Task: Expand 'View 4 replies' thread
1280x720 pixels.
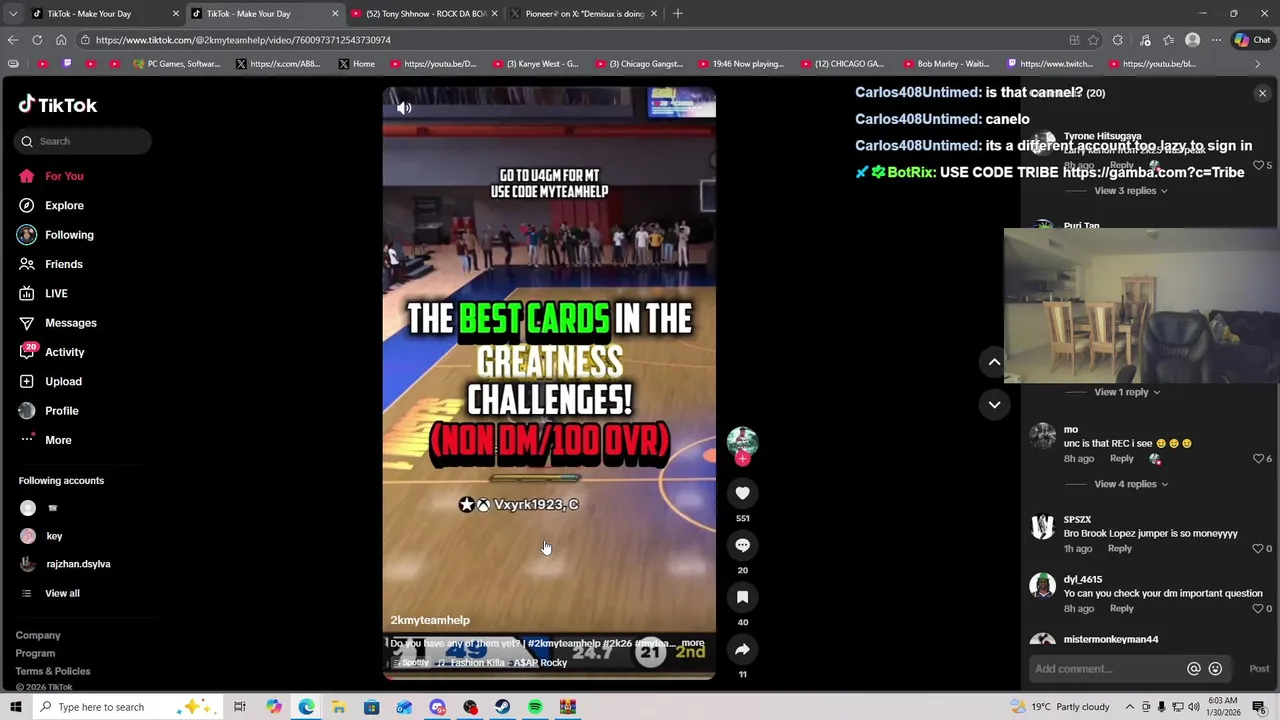Action: pyautogui.click(x=1130, y=484)
